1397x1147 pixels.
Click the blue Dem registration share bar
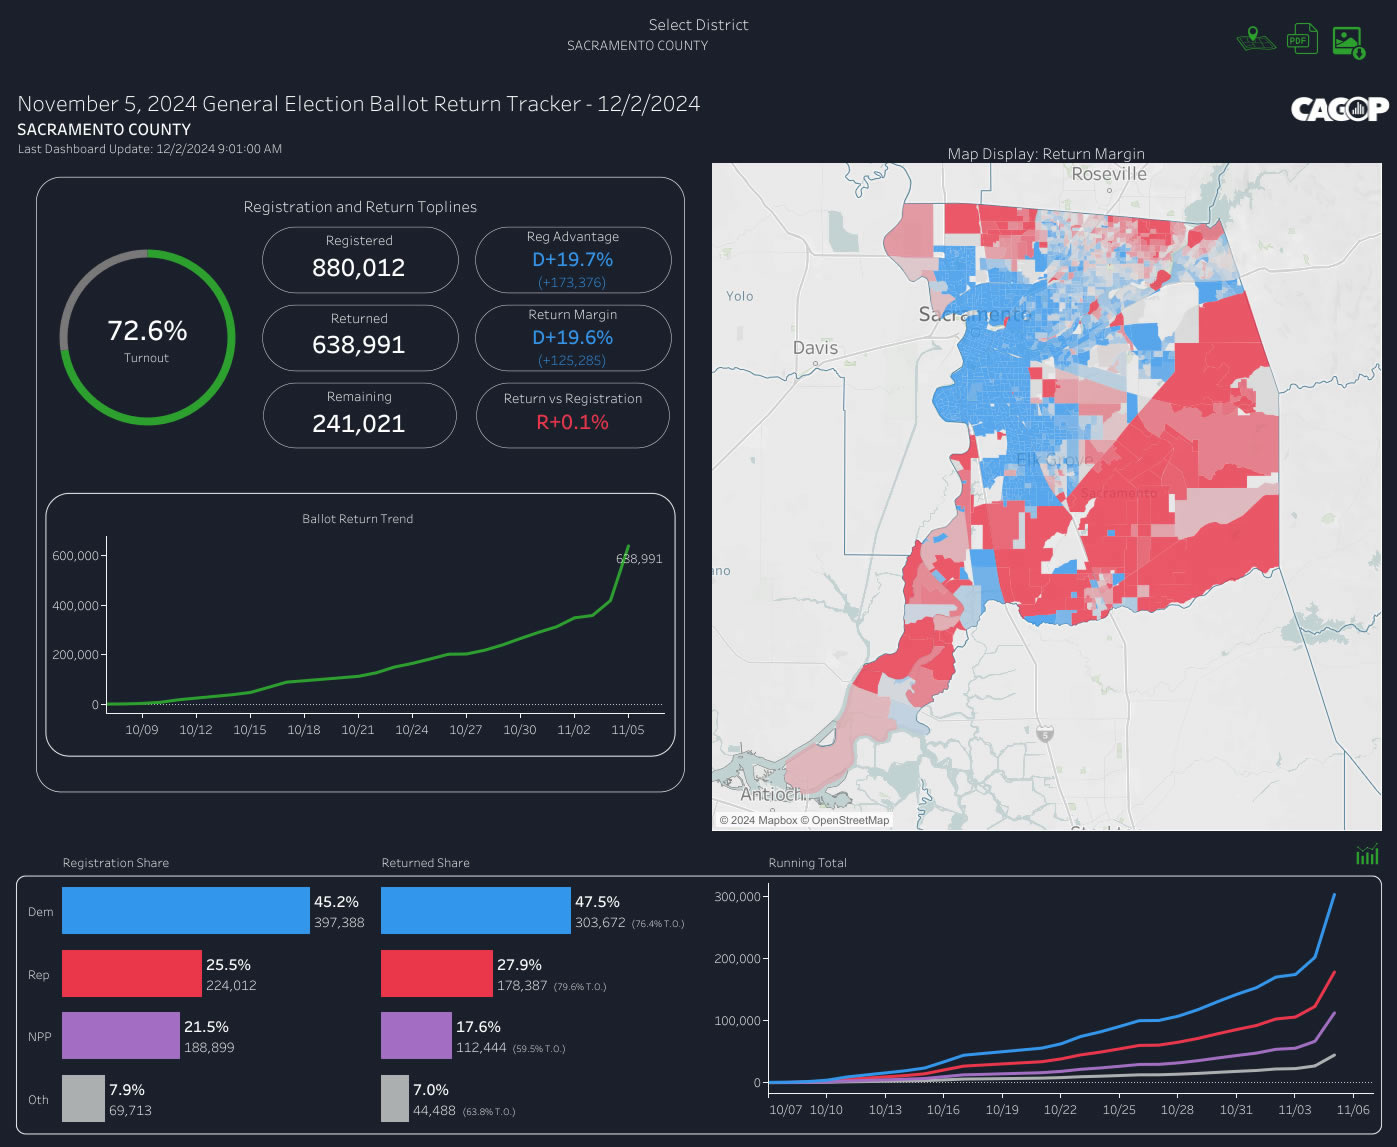185,910
